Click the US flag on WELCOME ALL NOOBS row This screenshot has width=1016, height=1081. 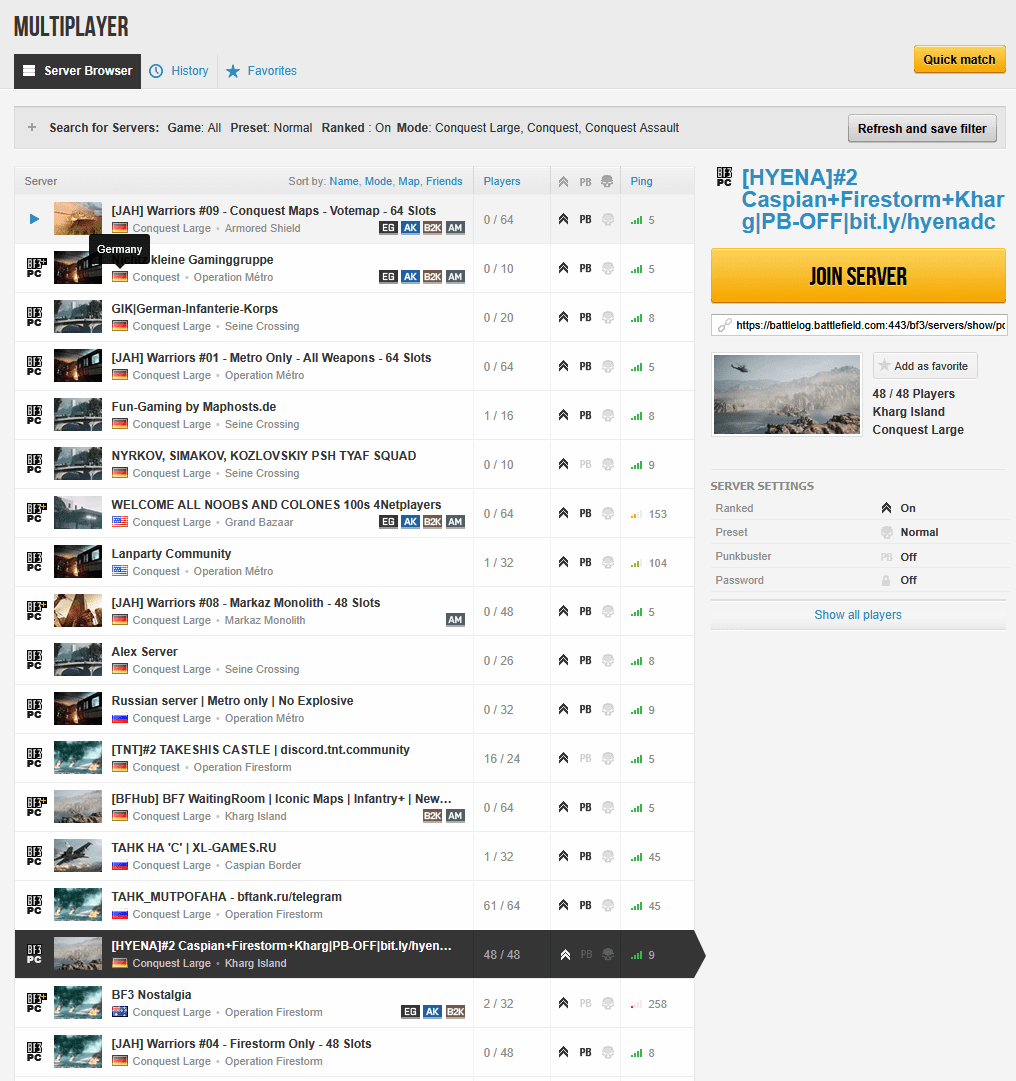(x=120, y=522)
